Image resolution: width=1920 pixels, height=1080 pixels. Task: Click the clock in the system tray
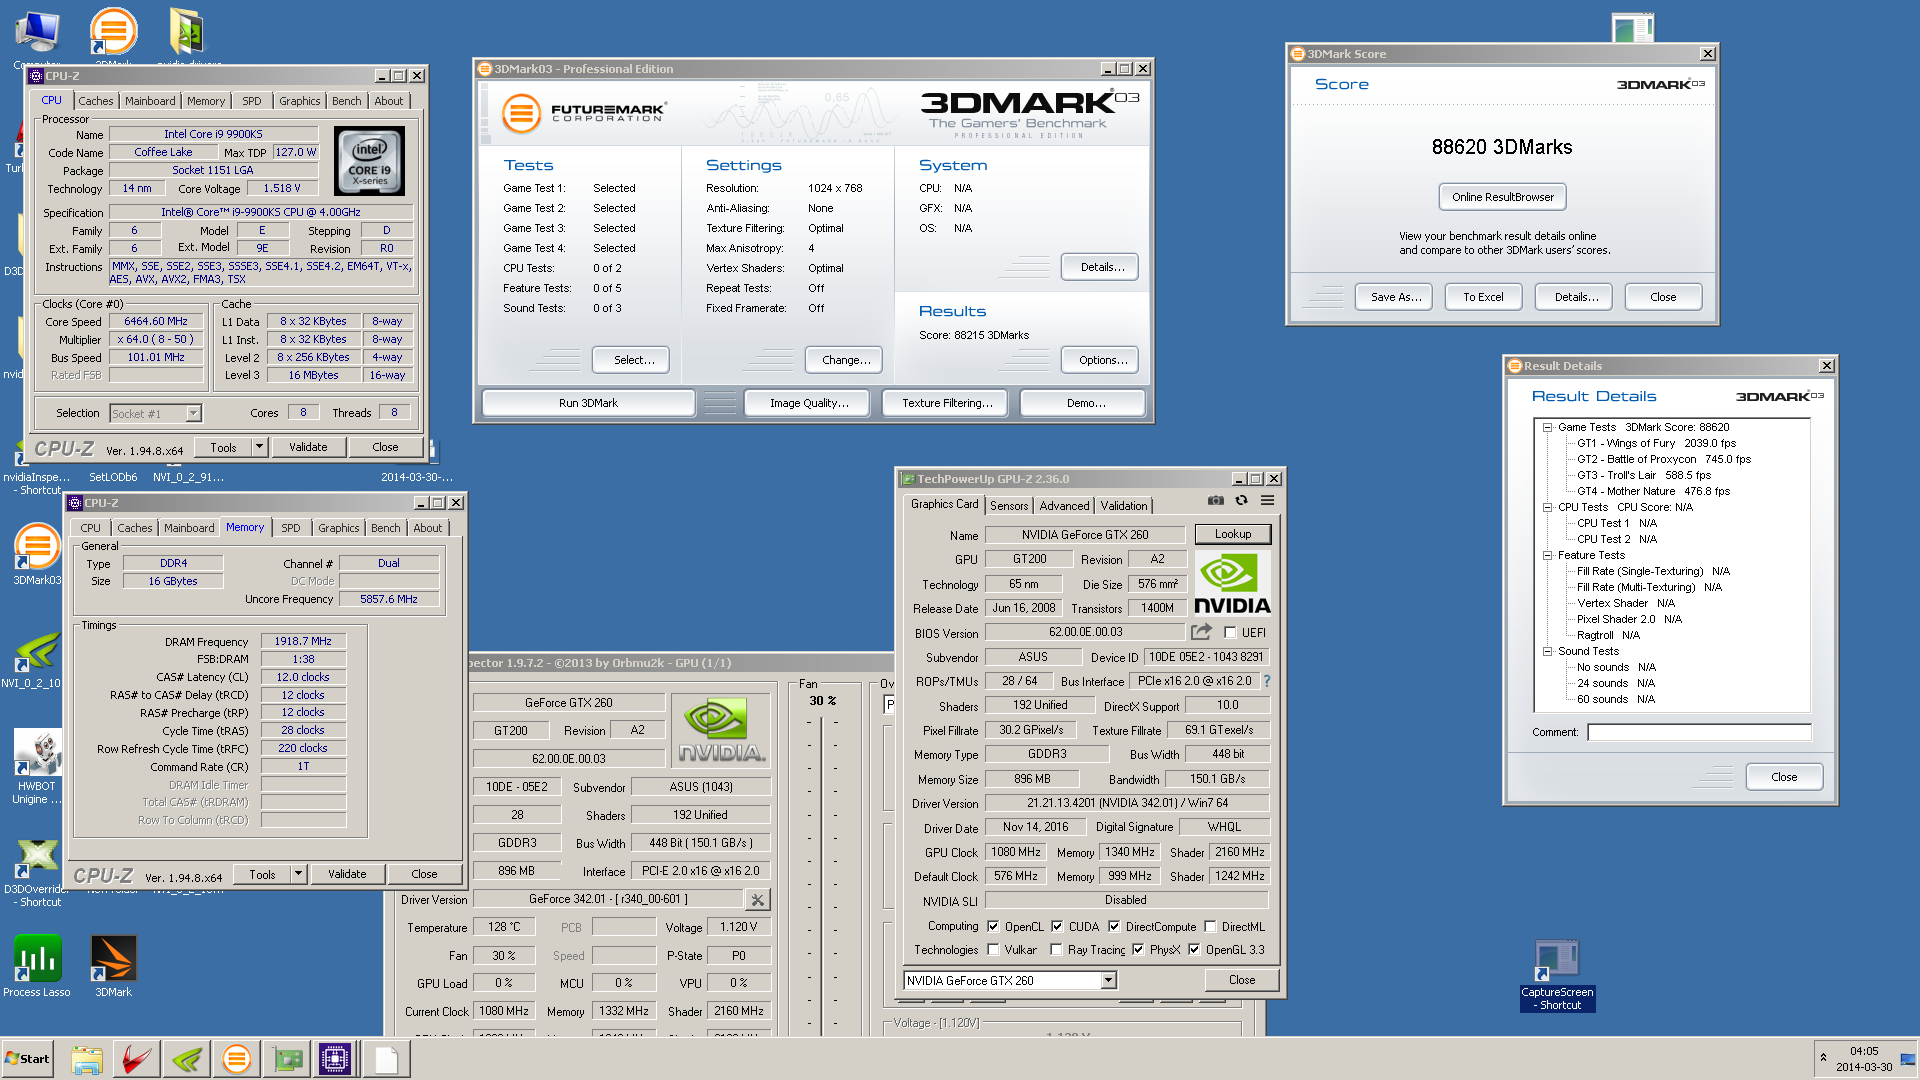pos(1864,1059)
